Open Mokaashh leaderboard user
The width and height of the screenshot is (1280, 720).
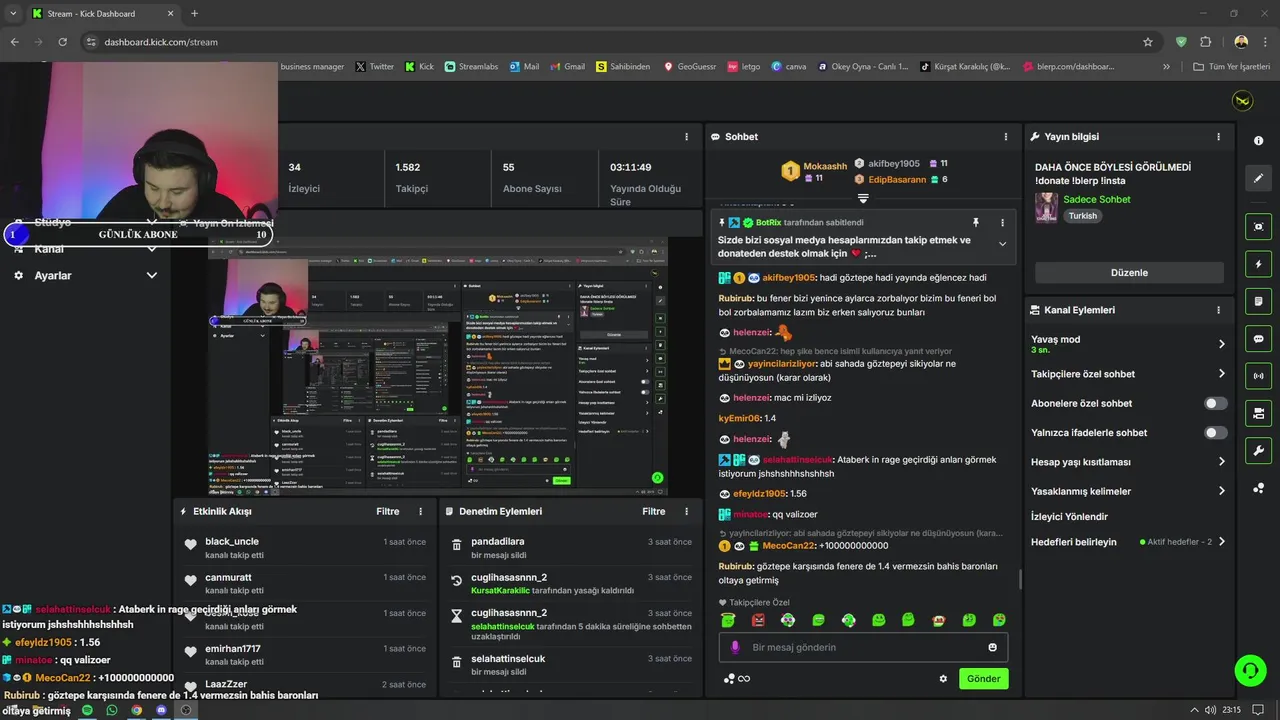point(826,167)
